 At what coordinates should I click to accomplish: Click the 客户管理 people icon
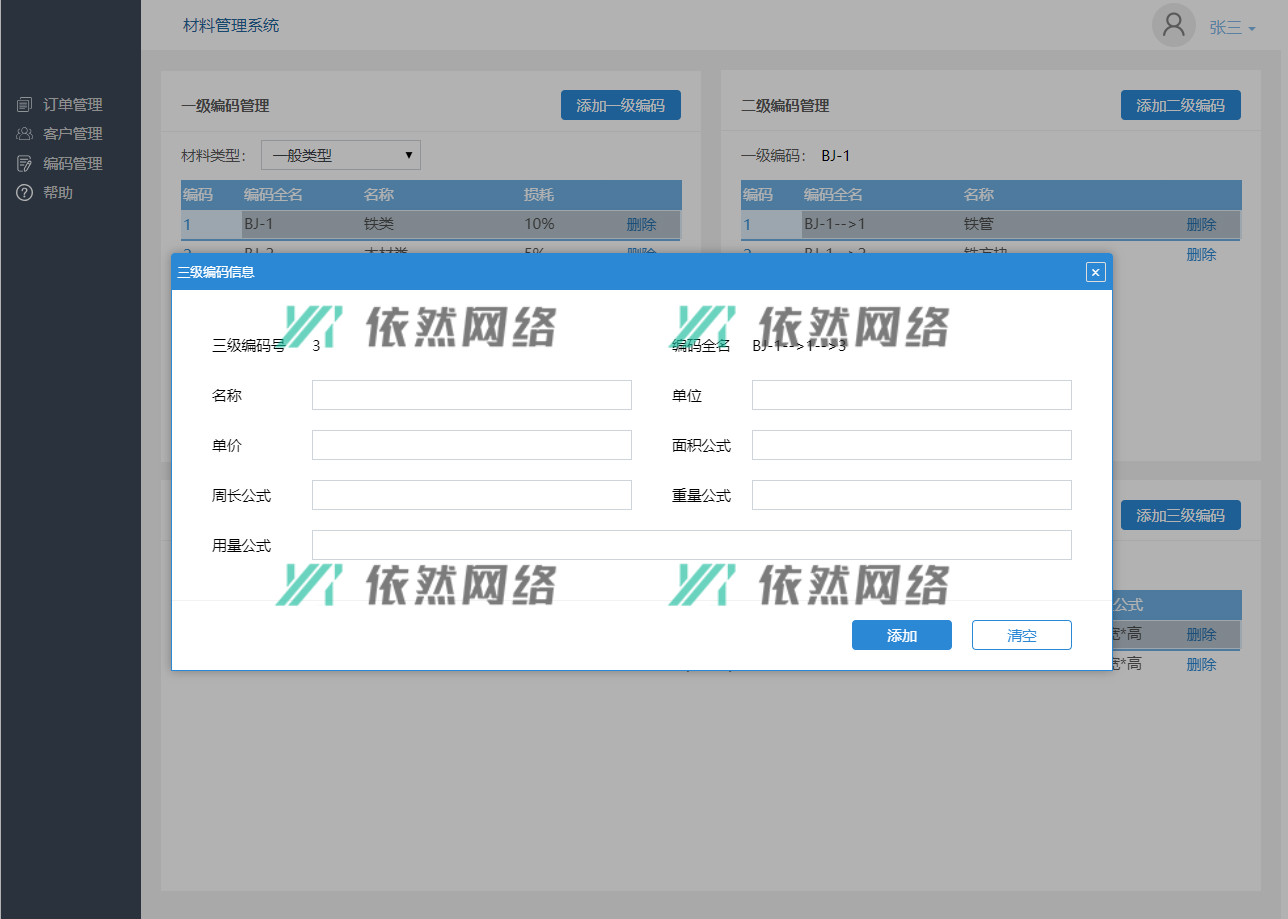point(25,134)
